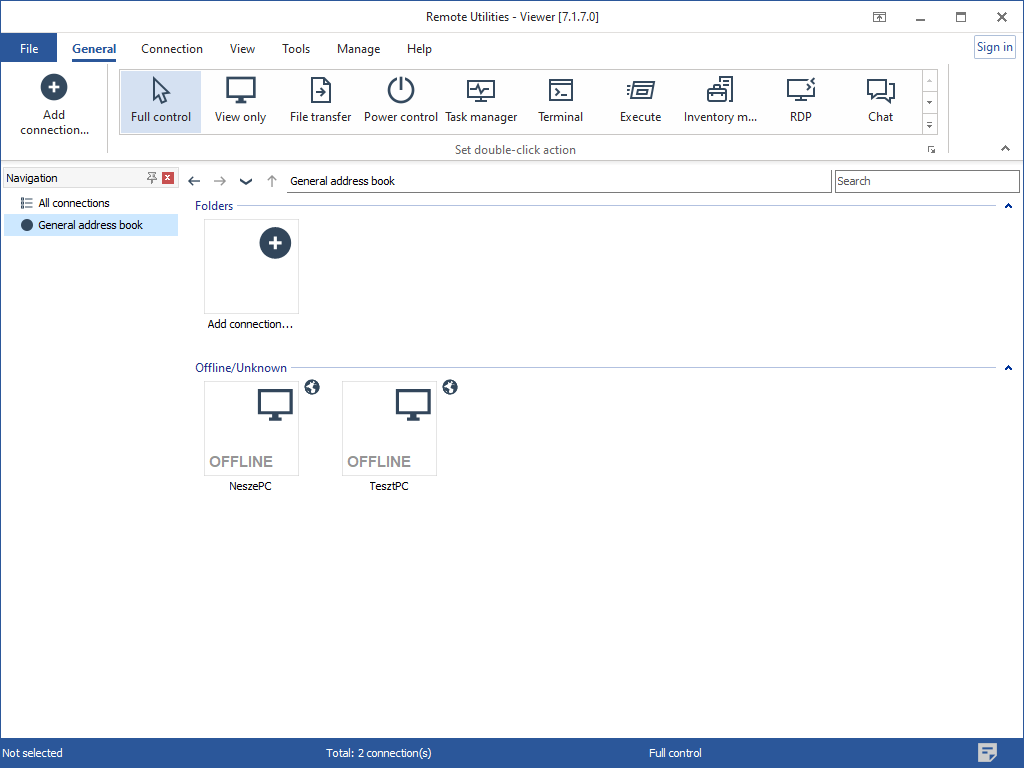Switch to the General tab
This screenshot has height=768, width=1024.
point(94,49)
